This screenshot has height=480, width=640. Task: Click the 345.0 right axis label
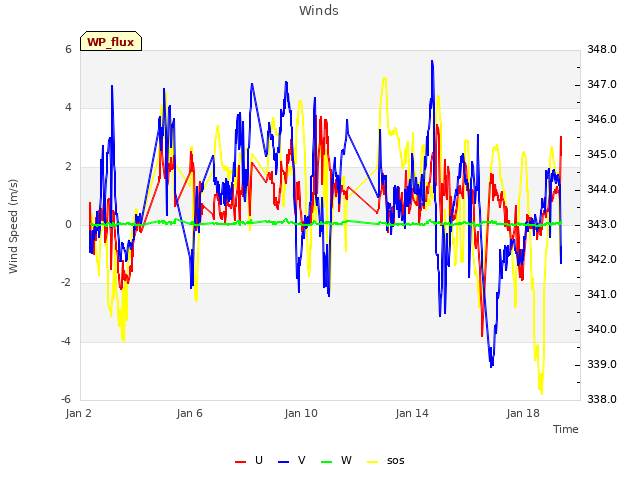(602, 155)
